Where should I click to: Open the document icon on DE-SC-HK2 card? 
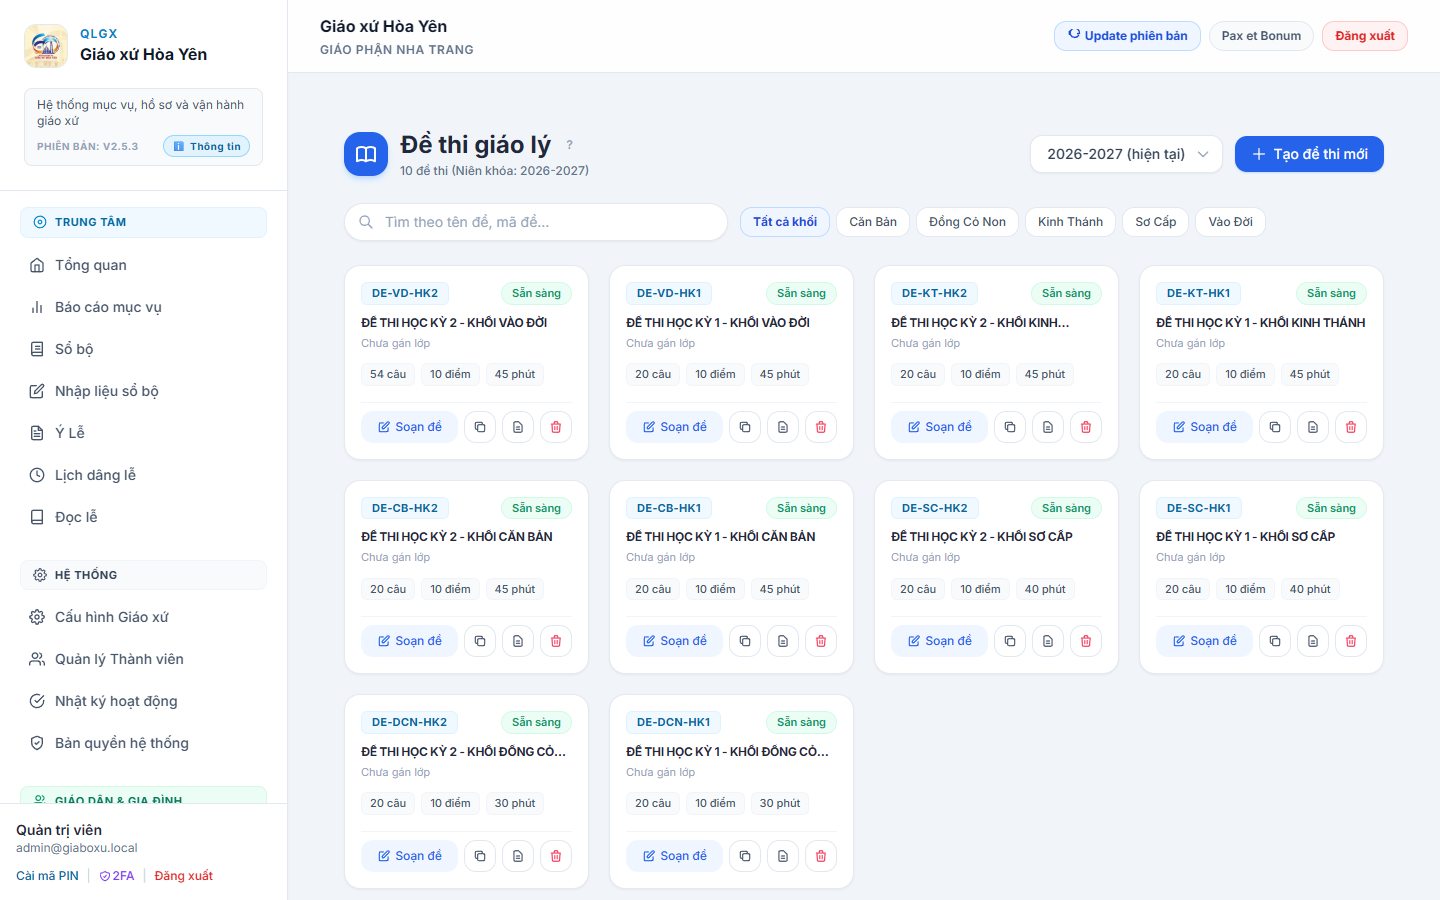(x=1048, y=641)
